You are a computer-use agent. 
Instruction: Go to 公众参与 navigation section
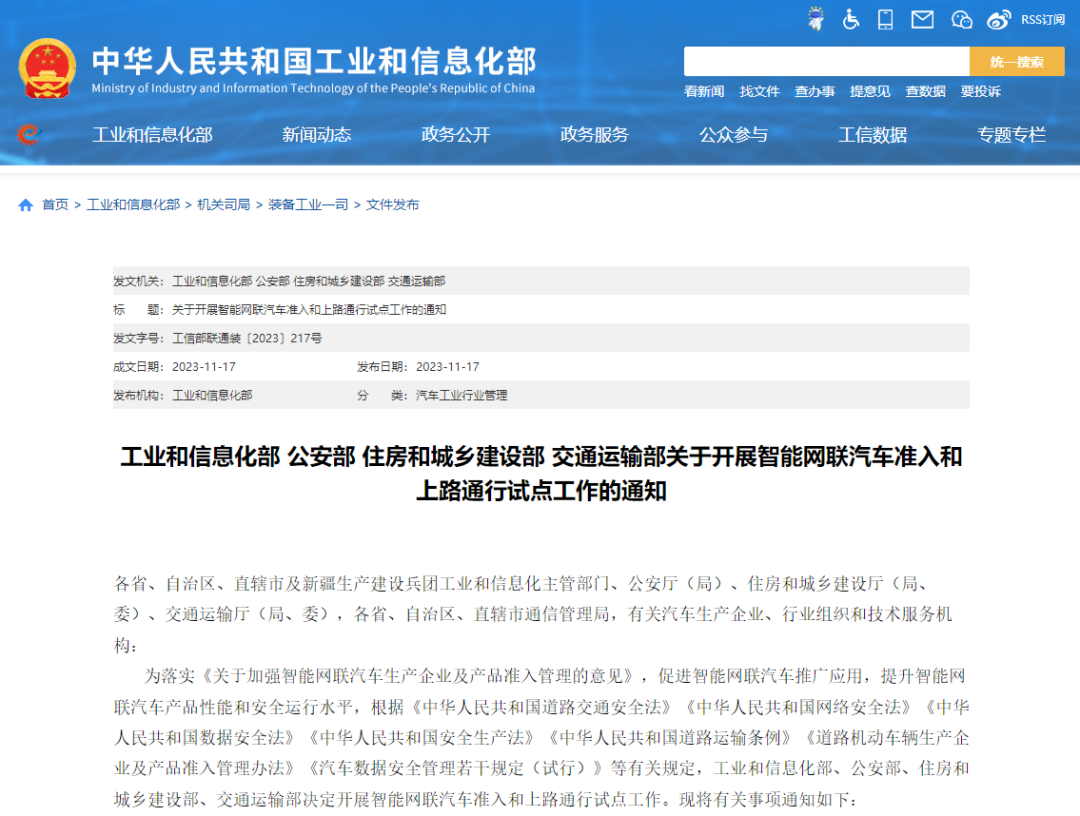pos(733,135)
